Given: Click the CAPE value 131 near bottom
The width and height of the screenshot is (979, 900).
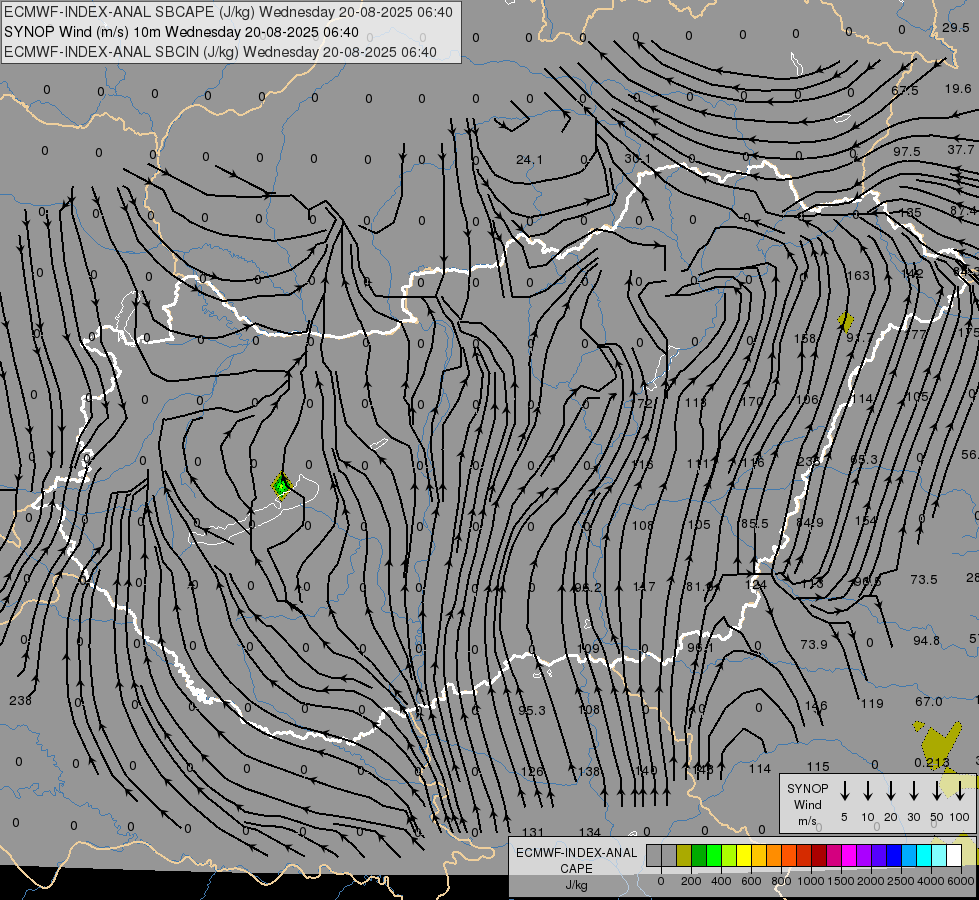Looking at the screenshot, I should (x=533, y=832).
